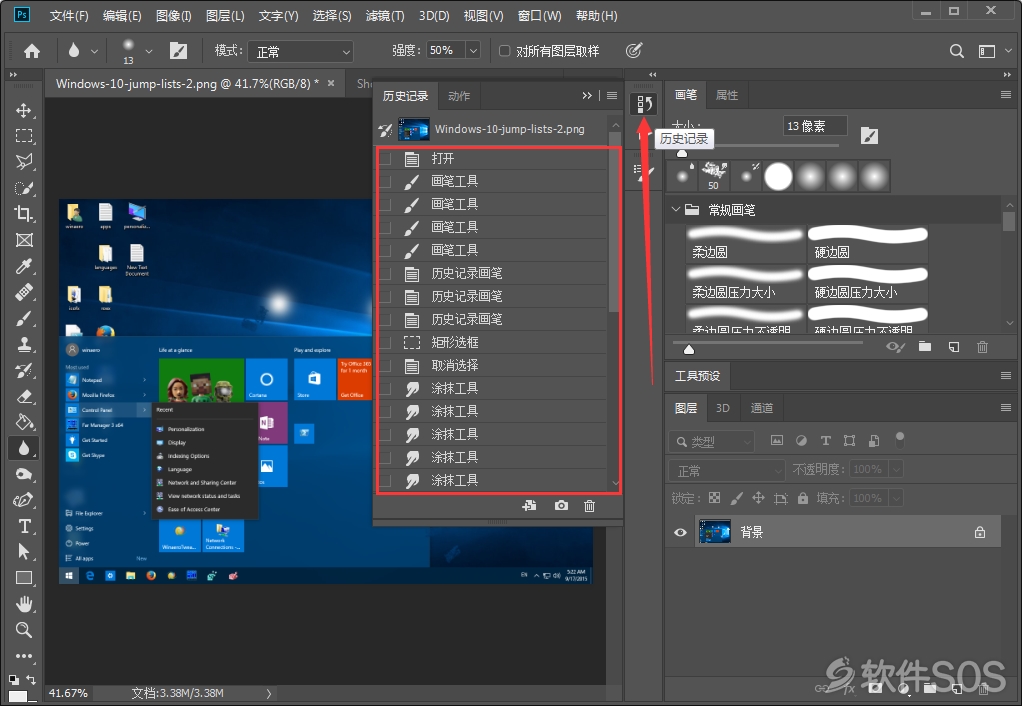This screenshot has height=706, width=1022.
Task: Open the 模式 blend mode dropdown
Action: (300, 51)
